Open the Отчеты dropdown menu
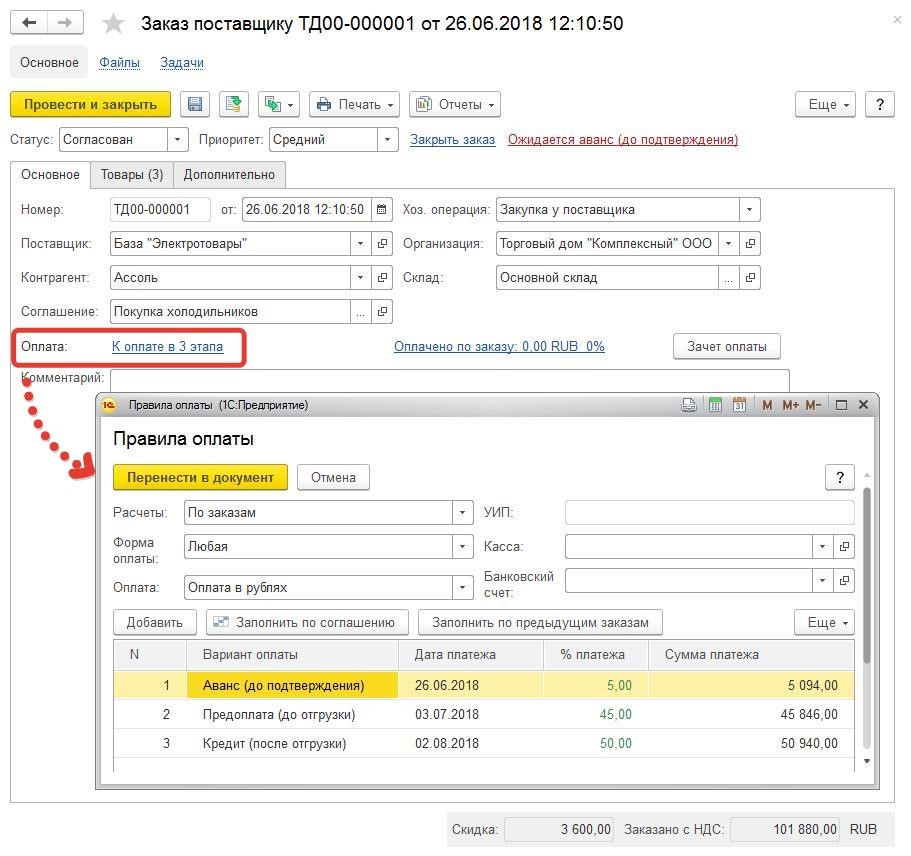 tap(455, 104)
